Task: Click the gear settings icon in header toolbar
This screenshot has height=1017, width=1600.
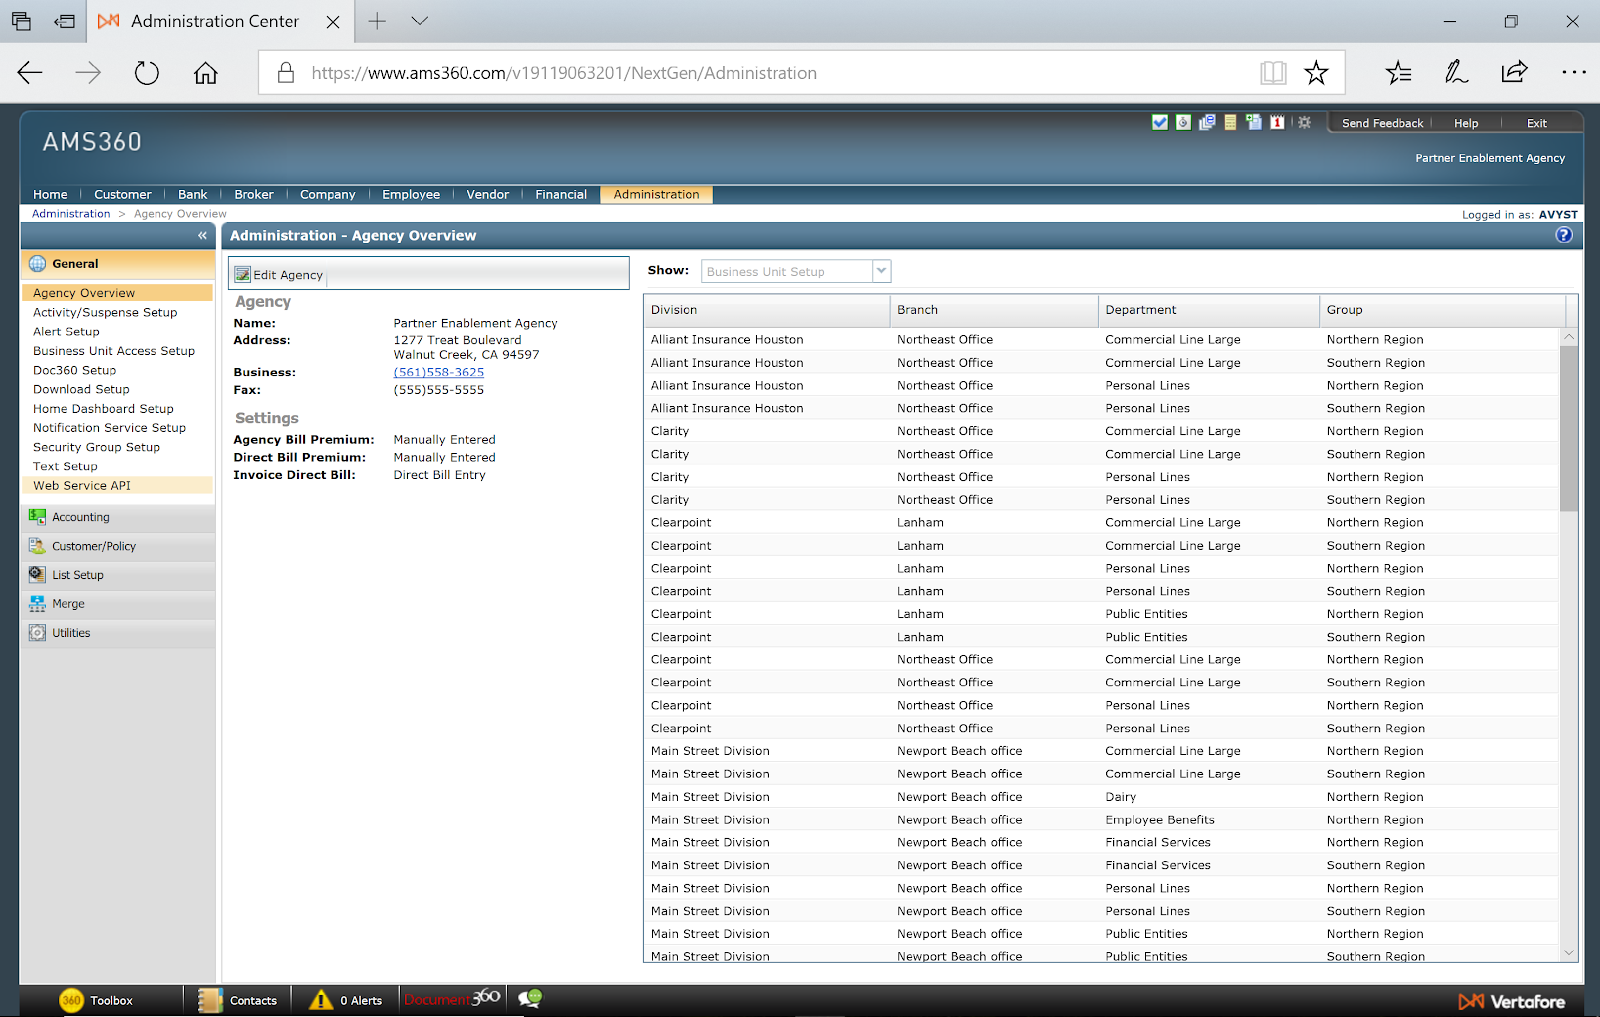Action: click(x=1304, y=122)
